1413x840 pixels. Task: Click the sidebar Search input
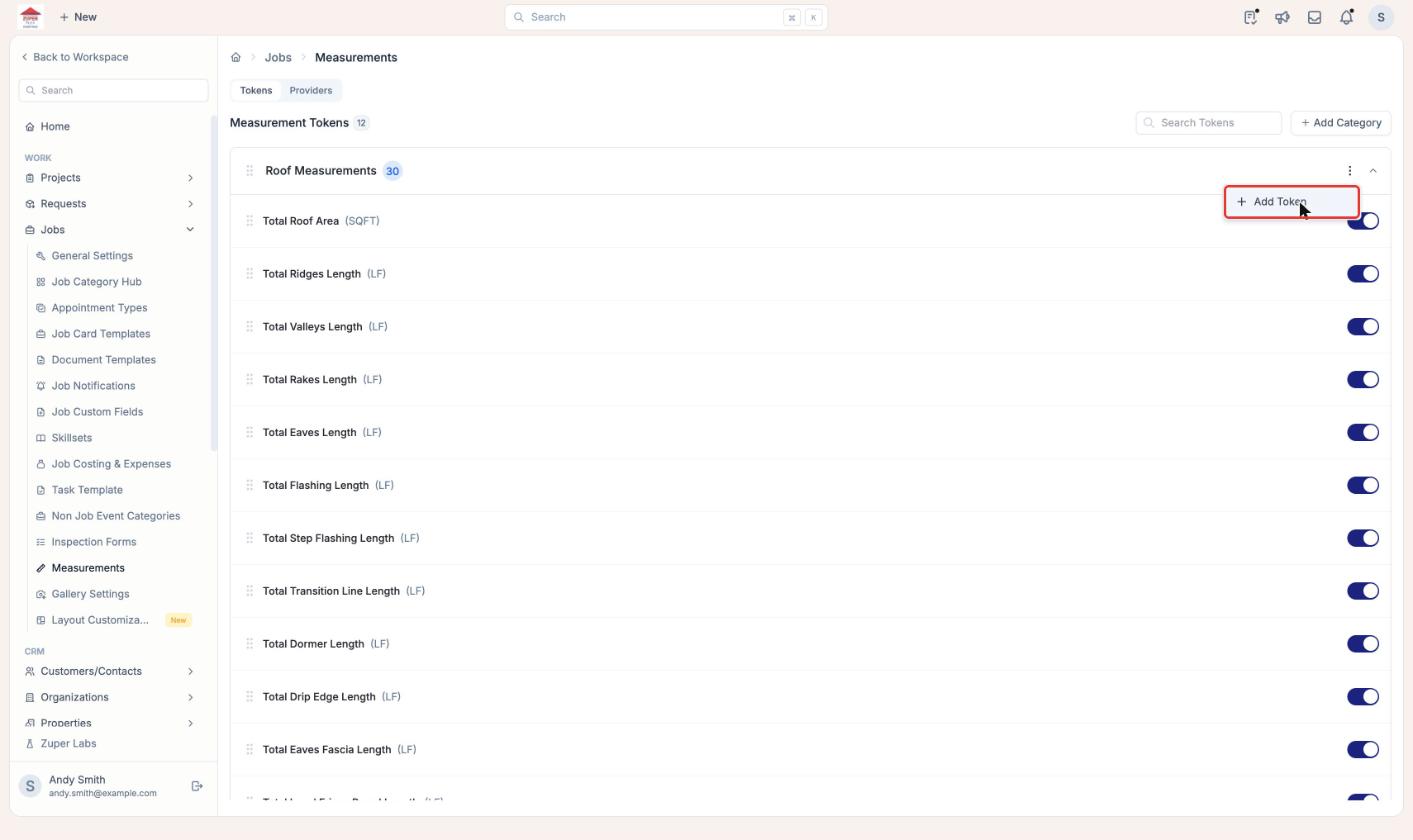(x=113, y=91)
